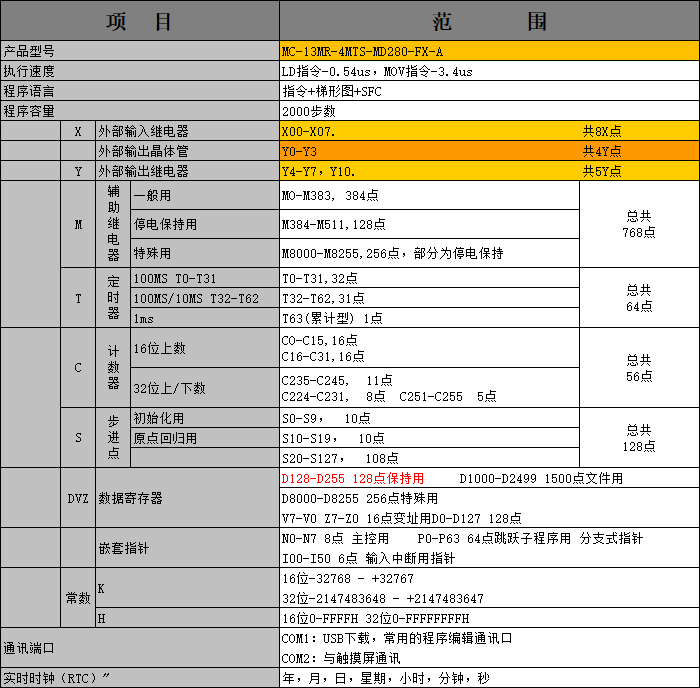Select the M8000-M8255 special relay cell

coord(429,253)
